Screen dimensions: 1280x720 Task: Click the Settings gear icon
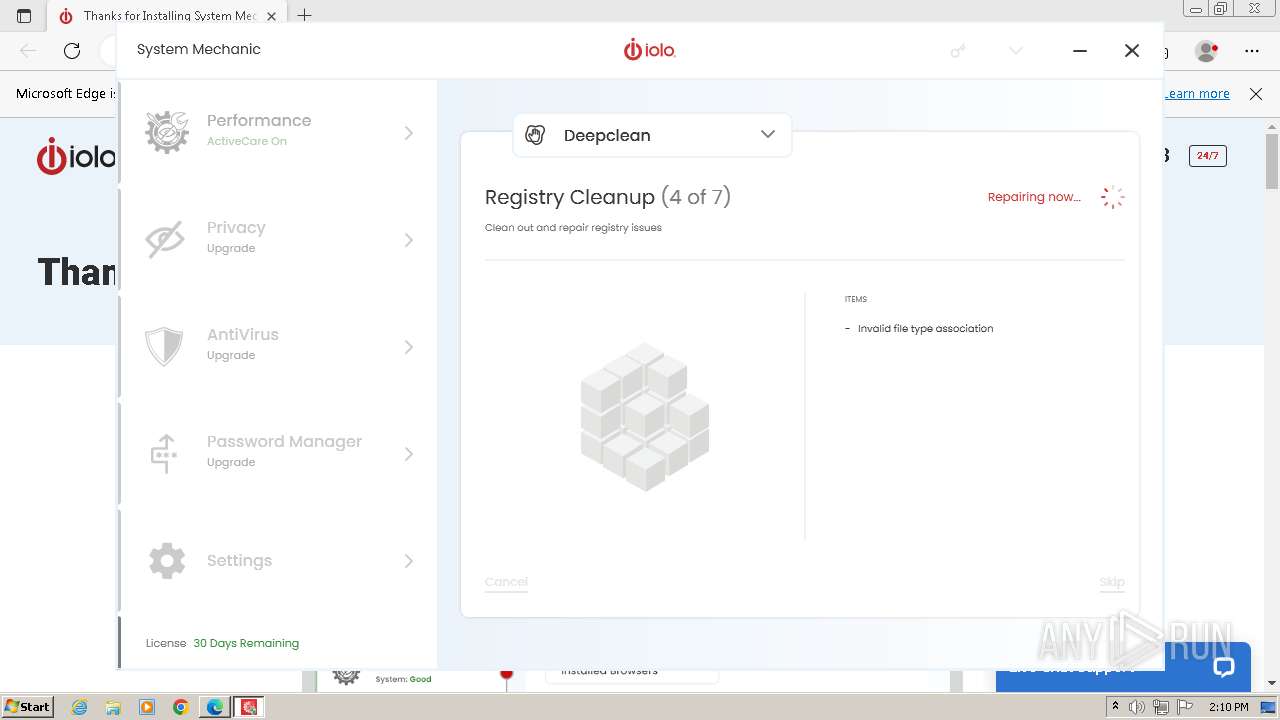166,560
